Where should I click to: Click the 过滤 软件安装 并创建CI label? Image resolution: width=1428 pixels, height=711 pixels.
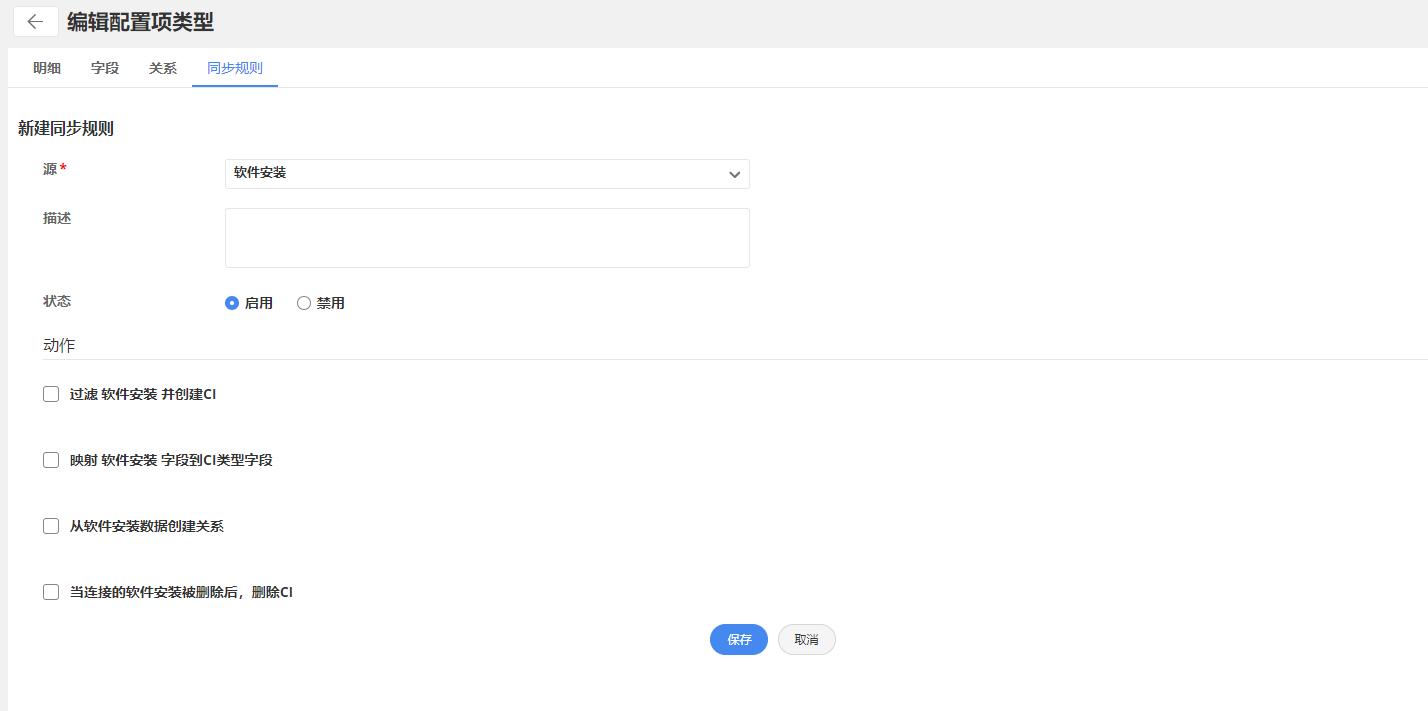143,394
